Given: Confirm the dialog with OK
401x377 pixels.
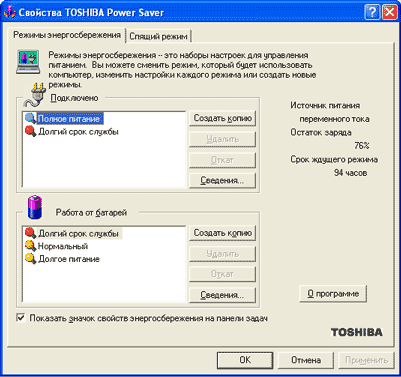Looking at the screenshot, I should [x=245, y=360].
